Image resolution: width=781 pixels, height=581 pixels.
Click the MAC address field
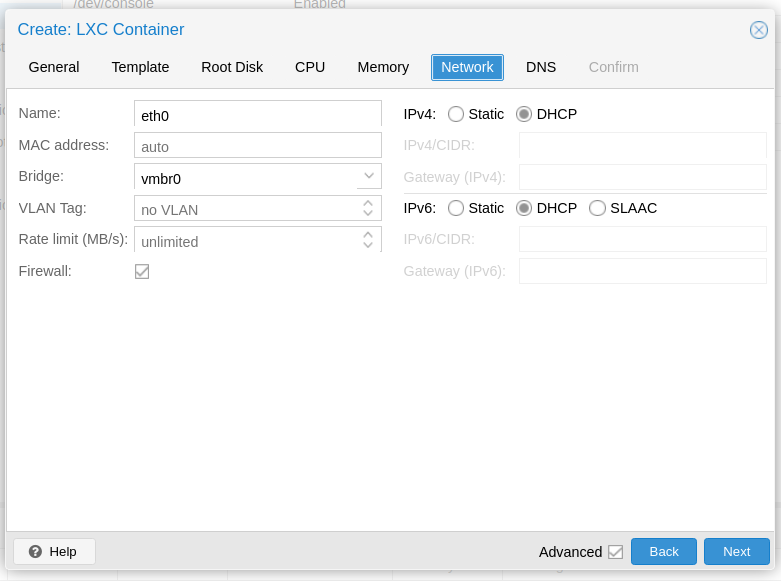(x=257, y=146)
